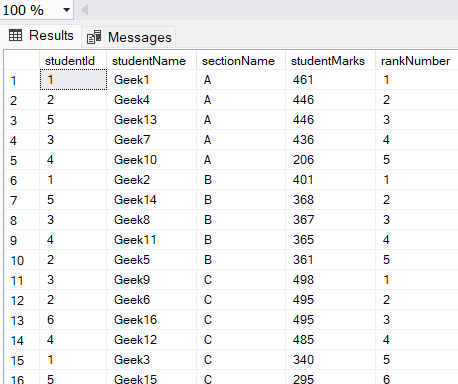Select the studentId column header
The height and width of the screenshot is (384, 458).
point(73,61)
